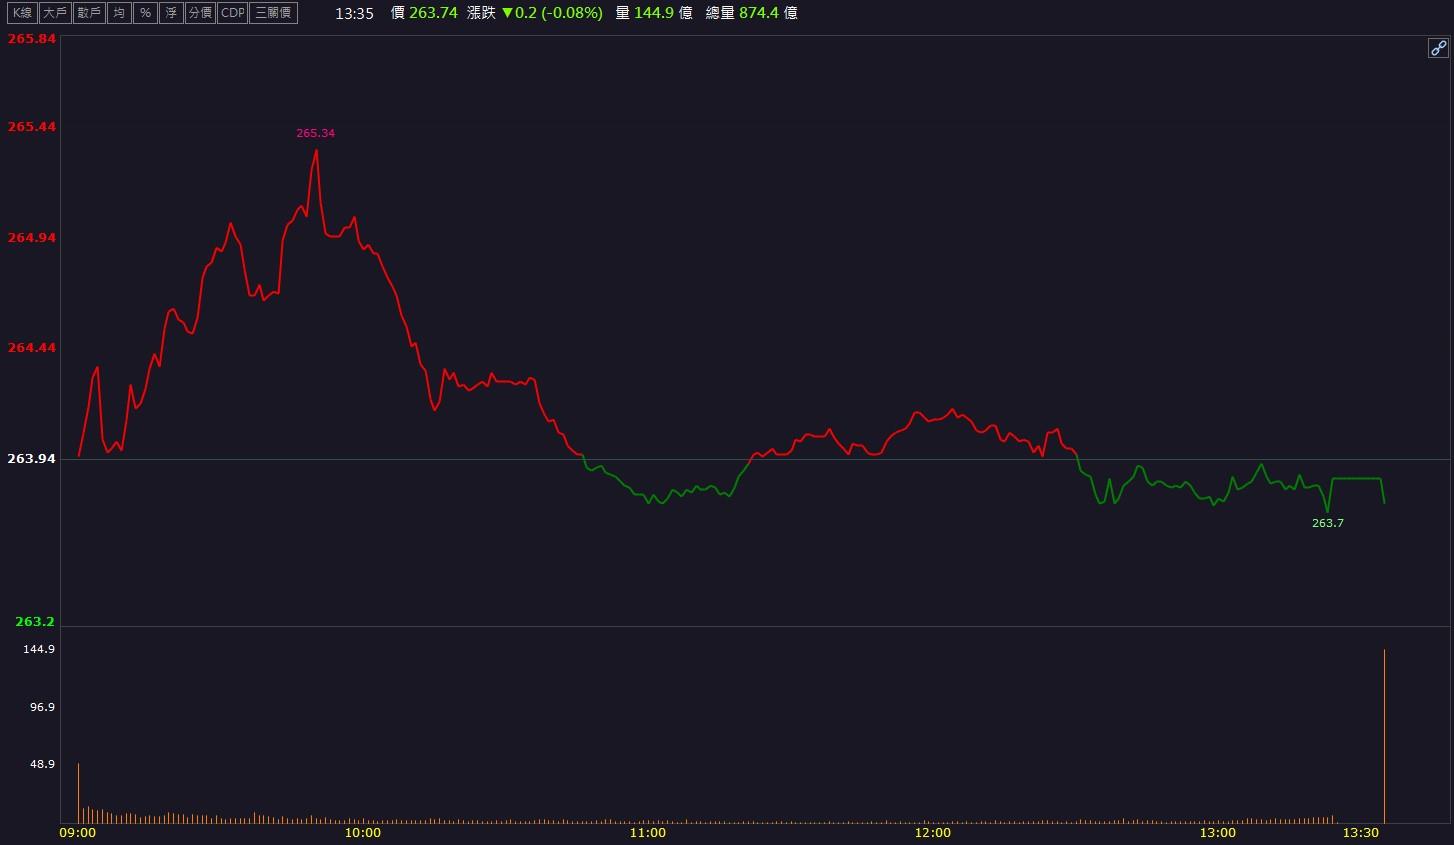
Task: Click the 11:00 time axis label
Action: [x=647, y=832]
